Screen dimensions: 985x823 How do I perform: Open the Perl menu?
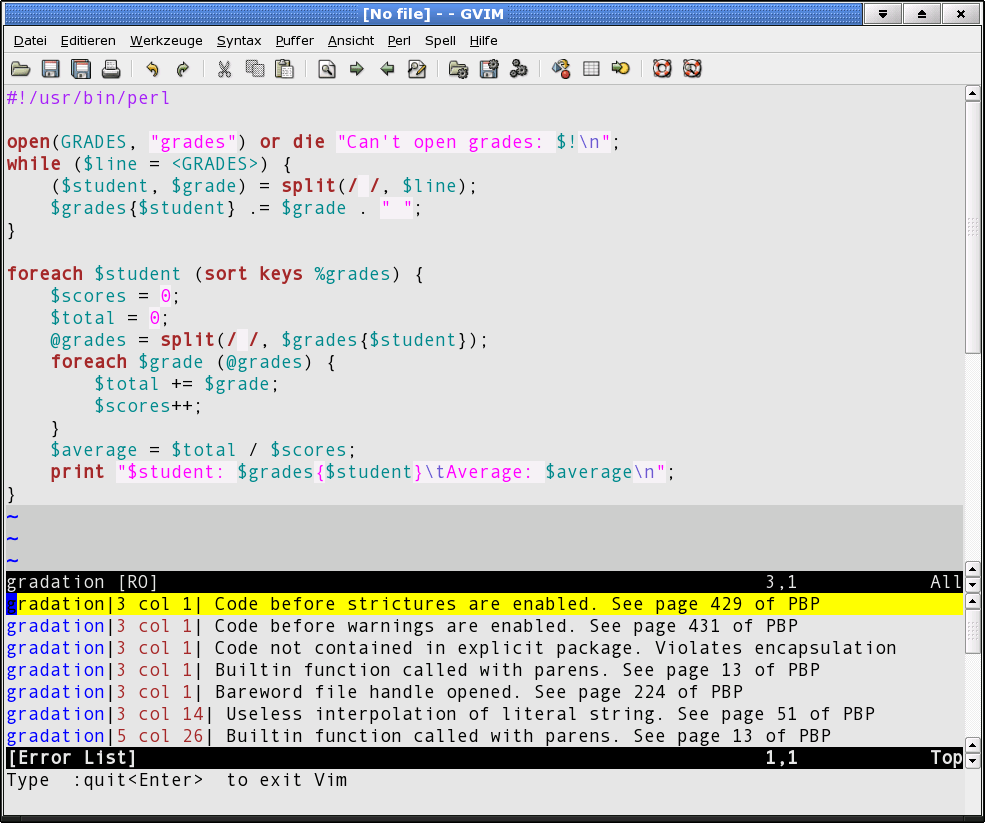[399, 41]
